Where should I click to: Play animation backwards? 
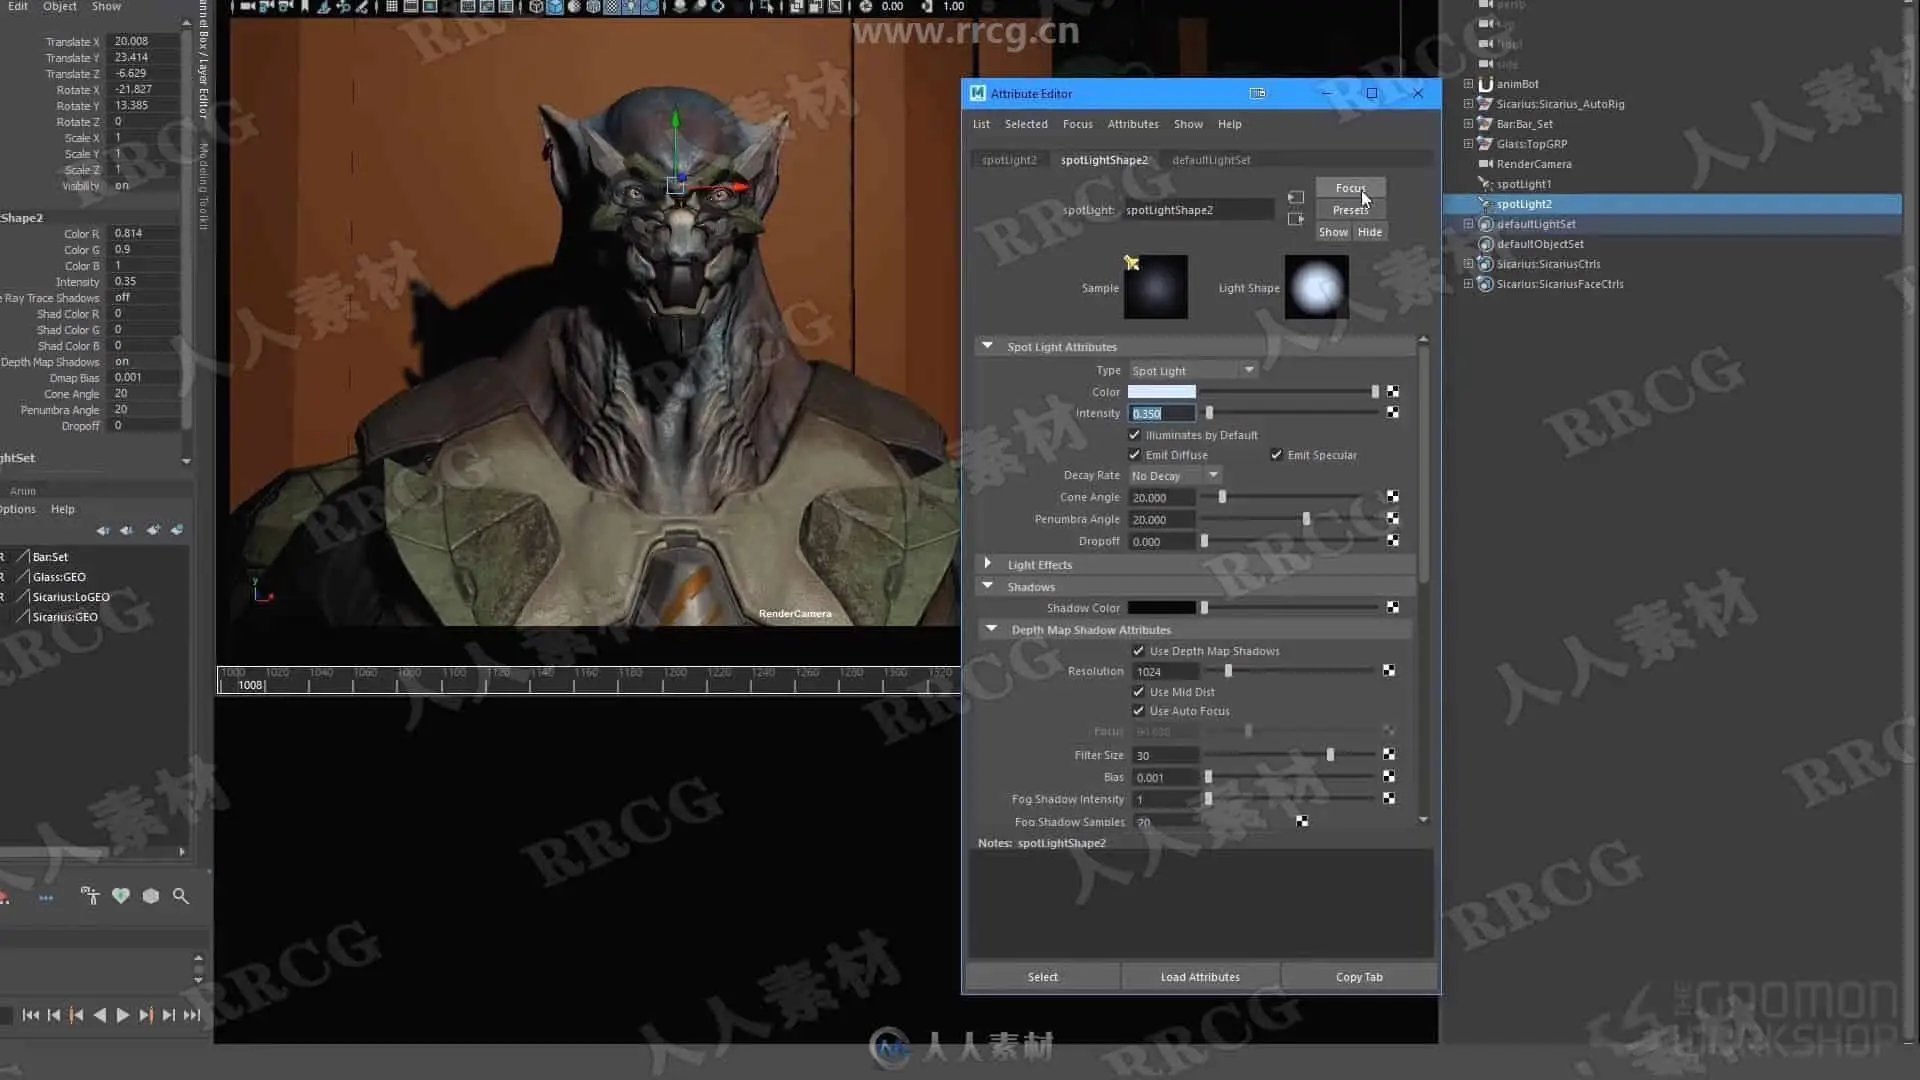coord(100,1015)
